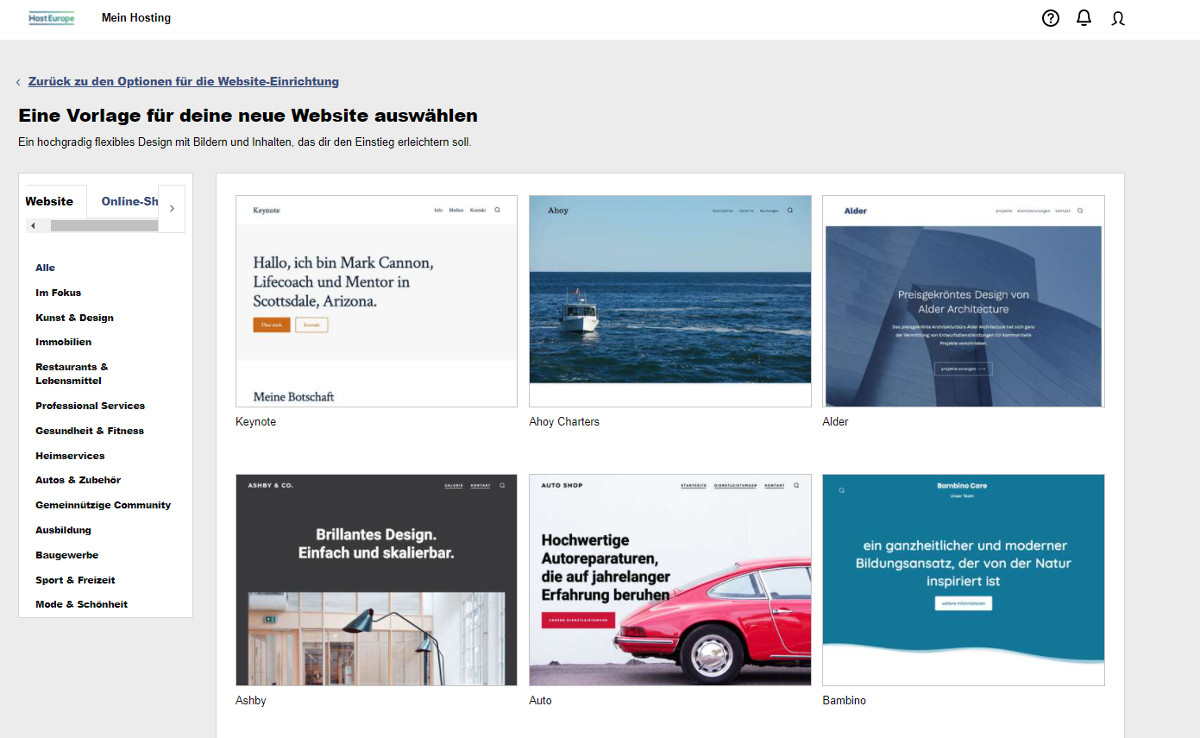The height and width of the screenshot is (738, 1200).
Task: Choose the Alder template thumbnail
Action: pos(963,301)
